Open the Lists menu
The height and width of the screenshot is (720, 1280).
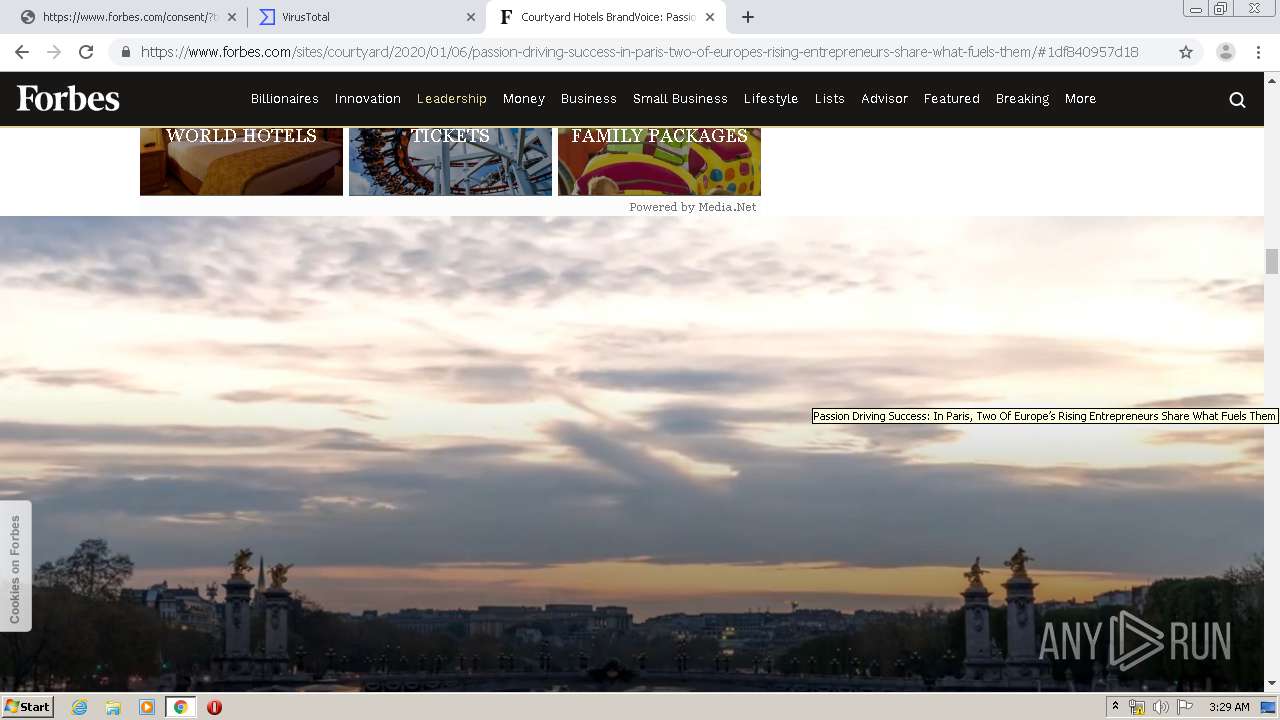[x=830, y=99]
